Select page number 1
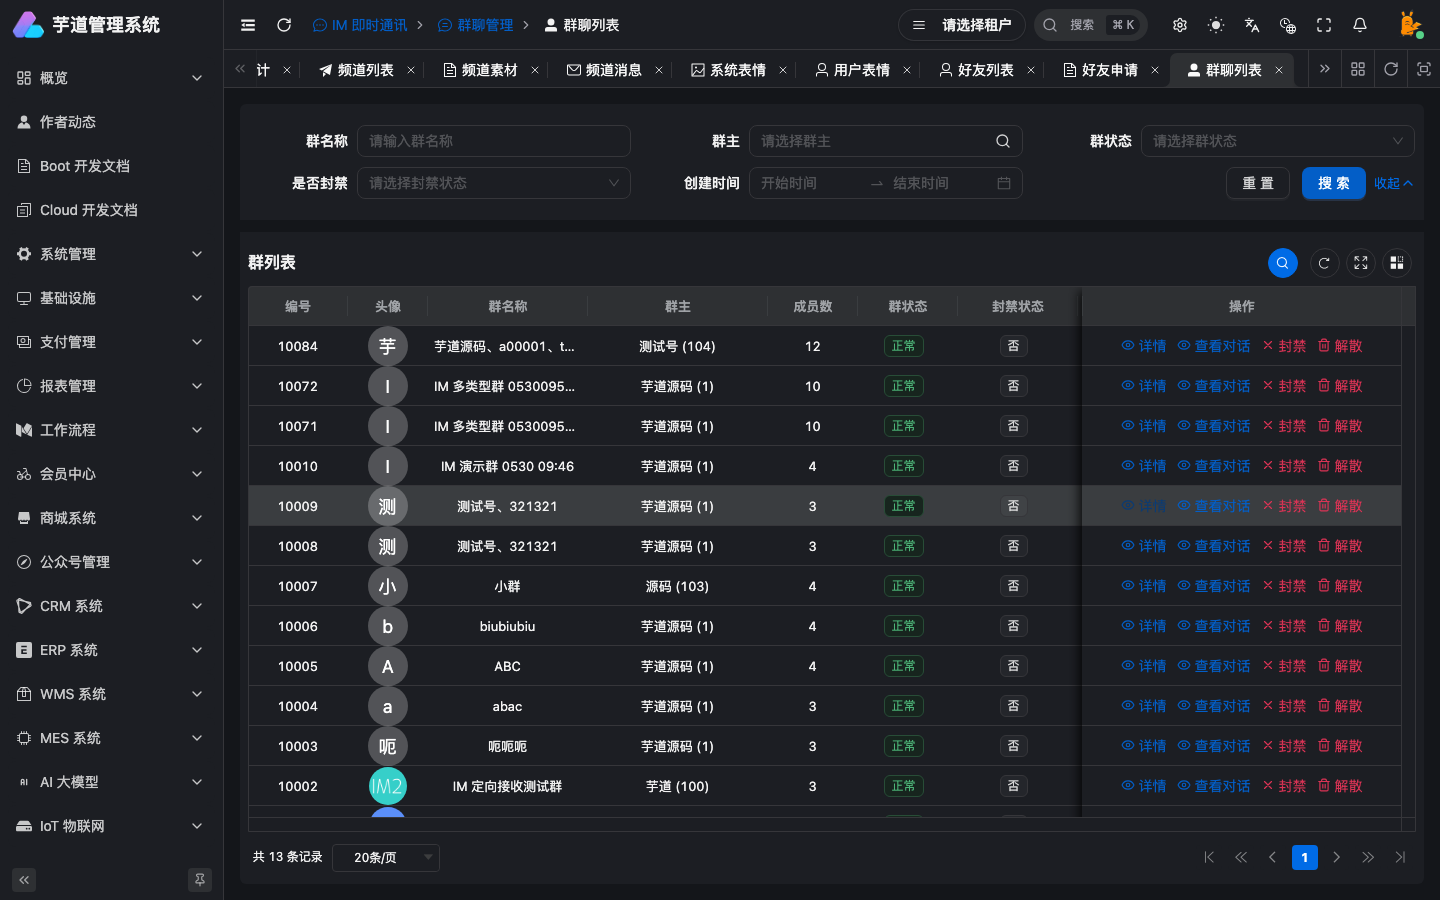The image size is (1440, 900). [1304, 857]
